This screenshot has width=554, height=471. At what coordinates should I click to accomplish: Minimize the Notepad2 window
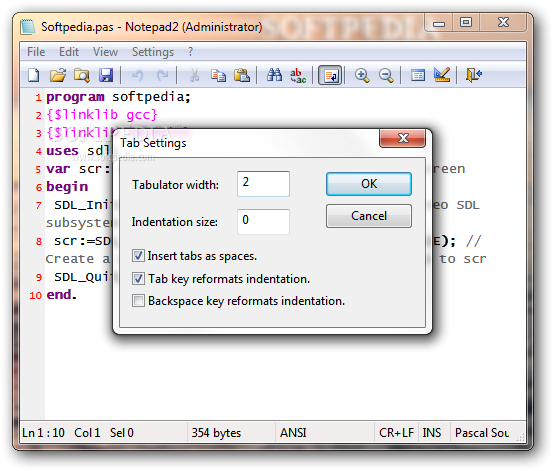point(439,23)
